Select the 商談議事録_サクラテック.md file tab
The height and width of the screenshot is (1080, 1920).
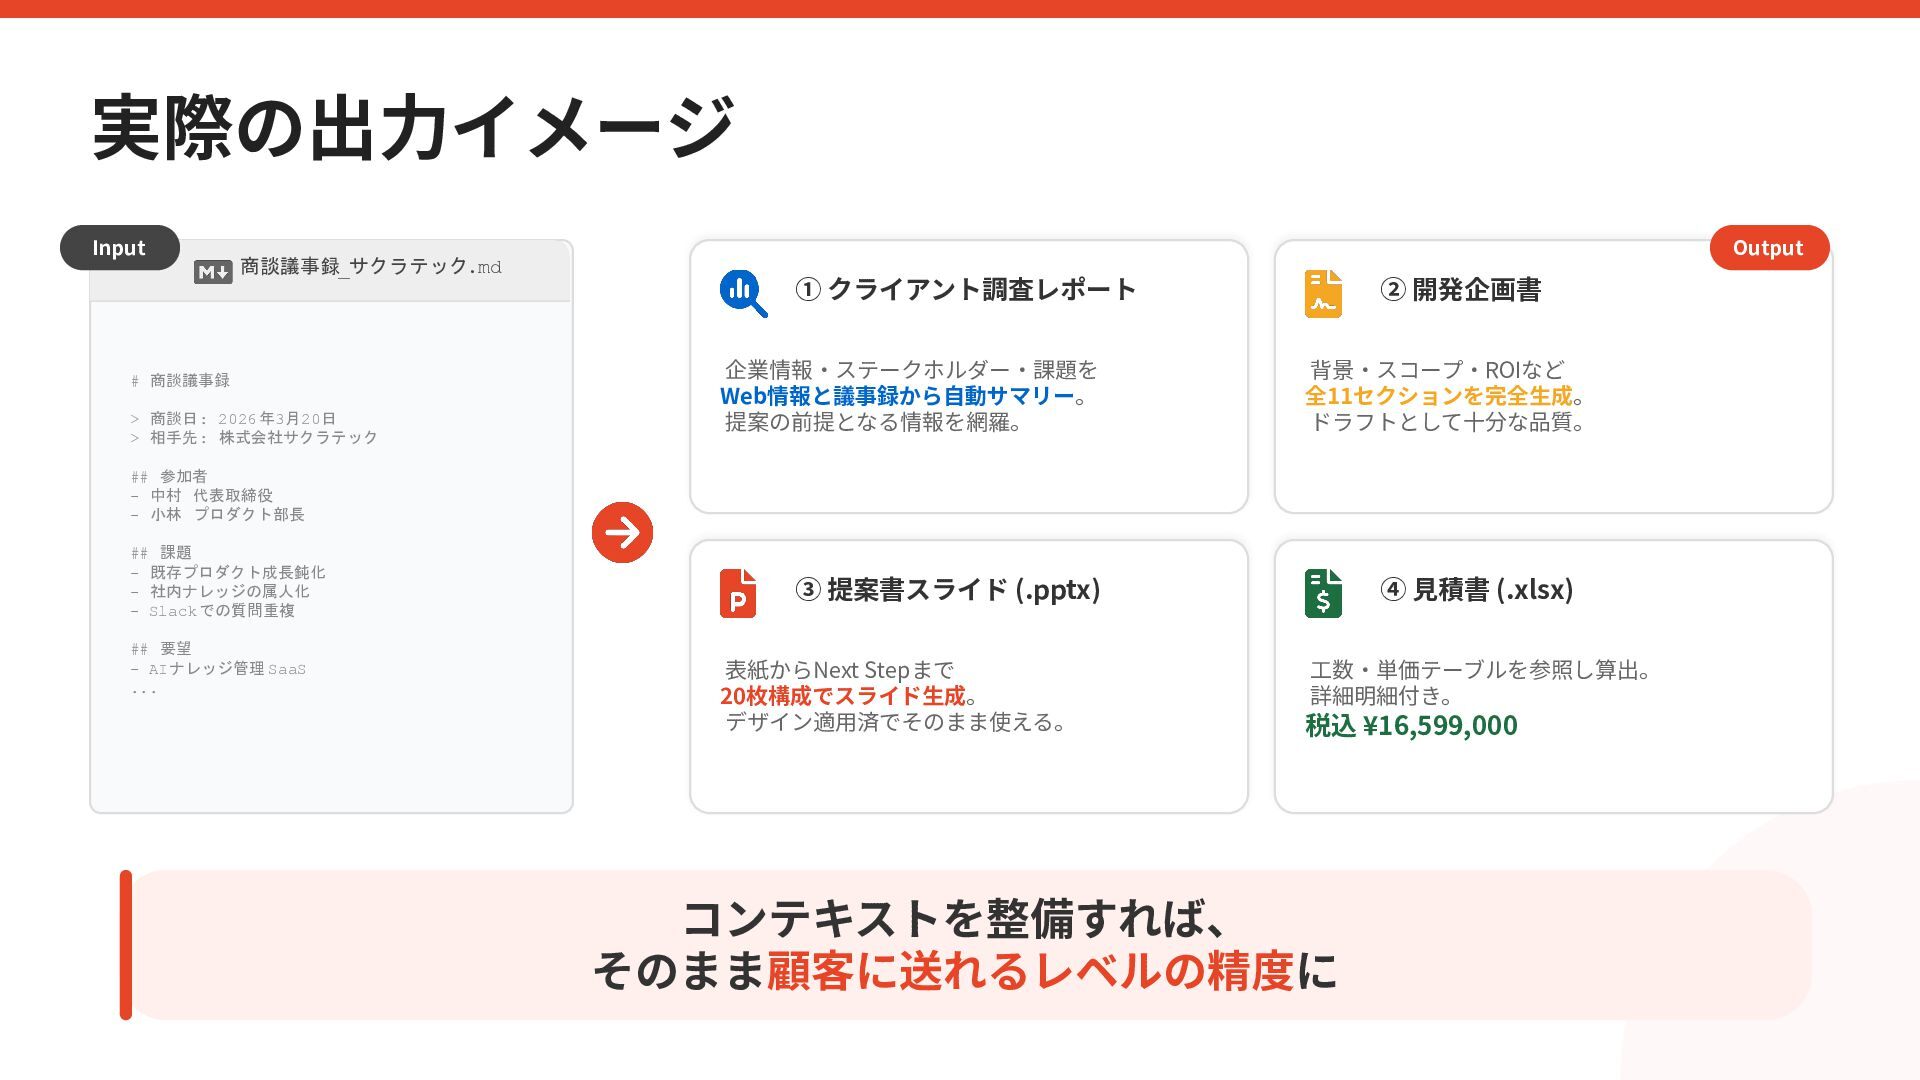[370, 267]
